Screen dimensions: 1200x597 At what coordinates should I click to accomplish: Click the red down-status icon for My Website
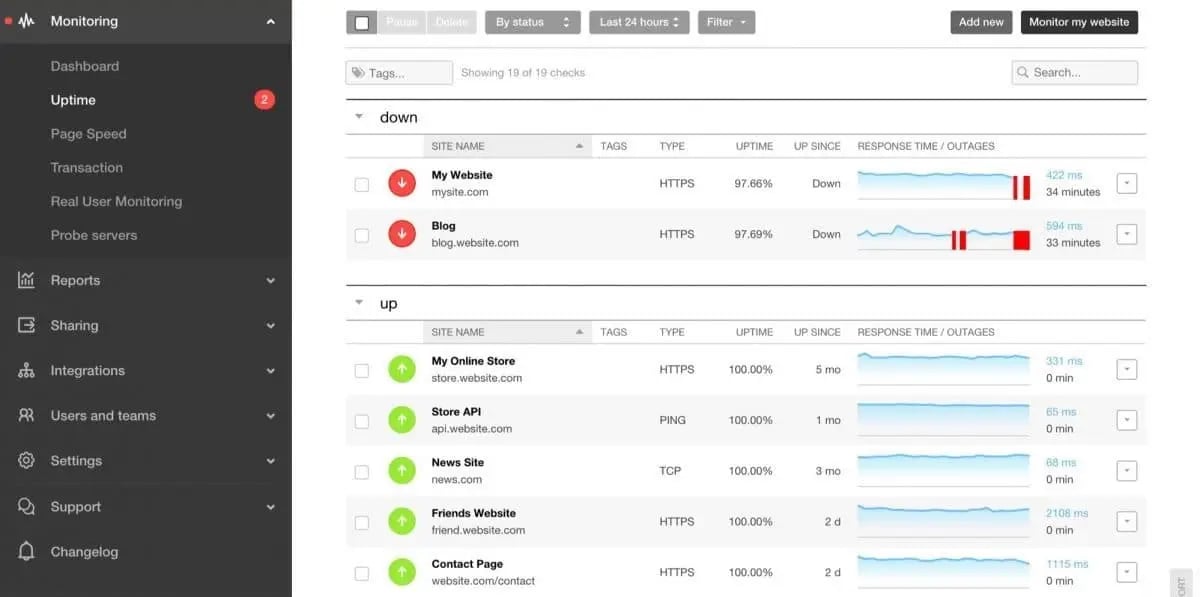[x=401, y=183]
